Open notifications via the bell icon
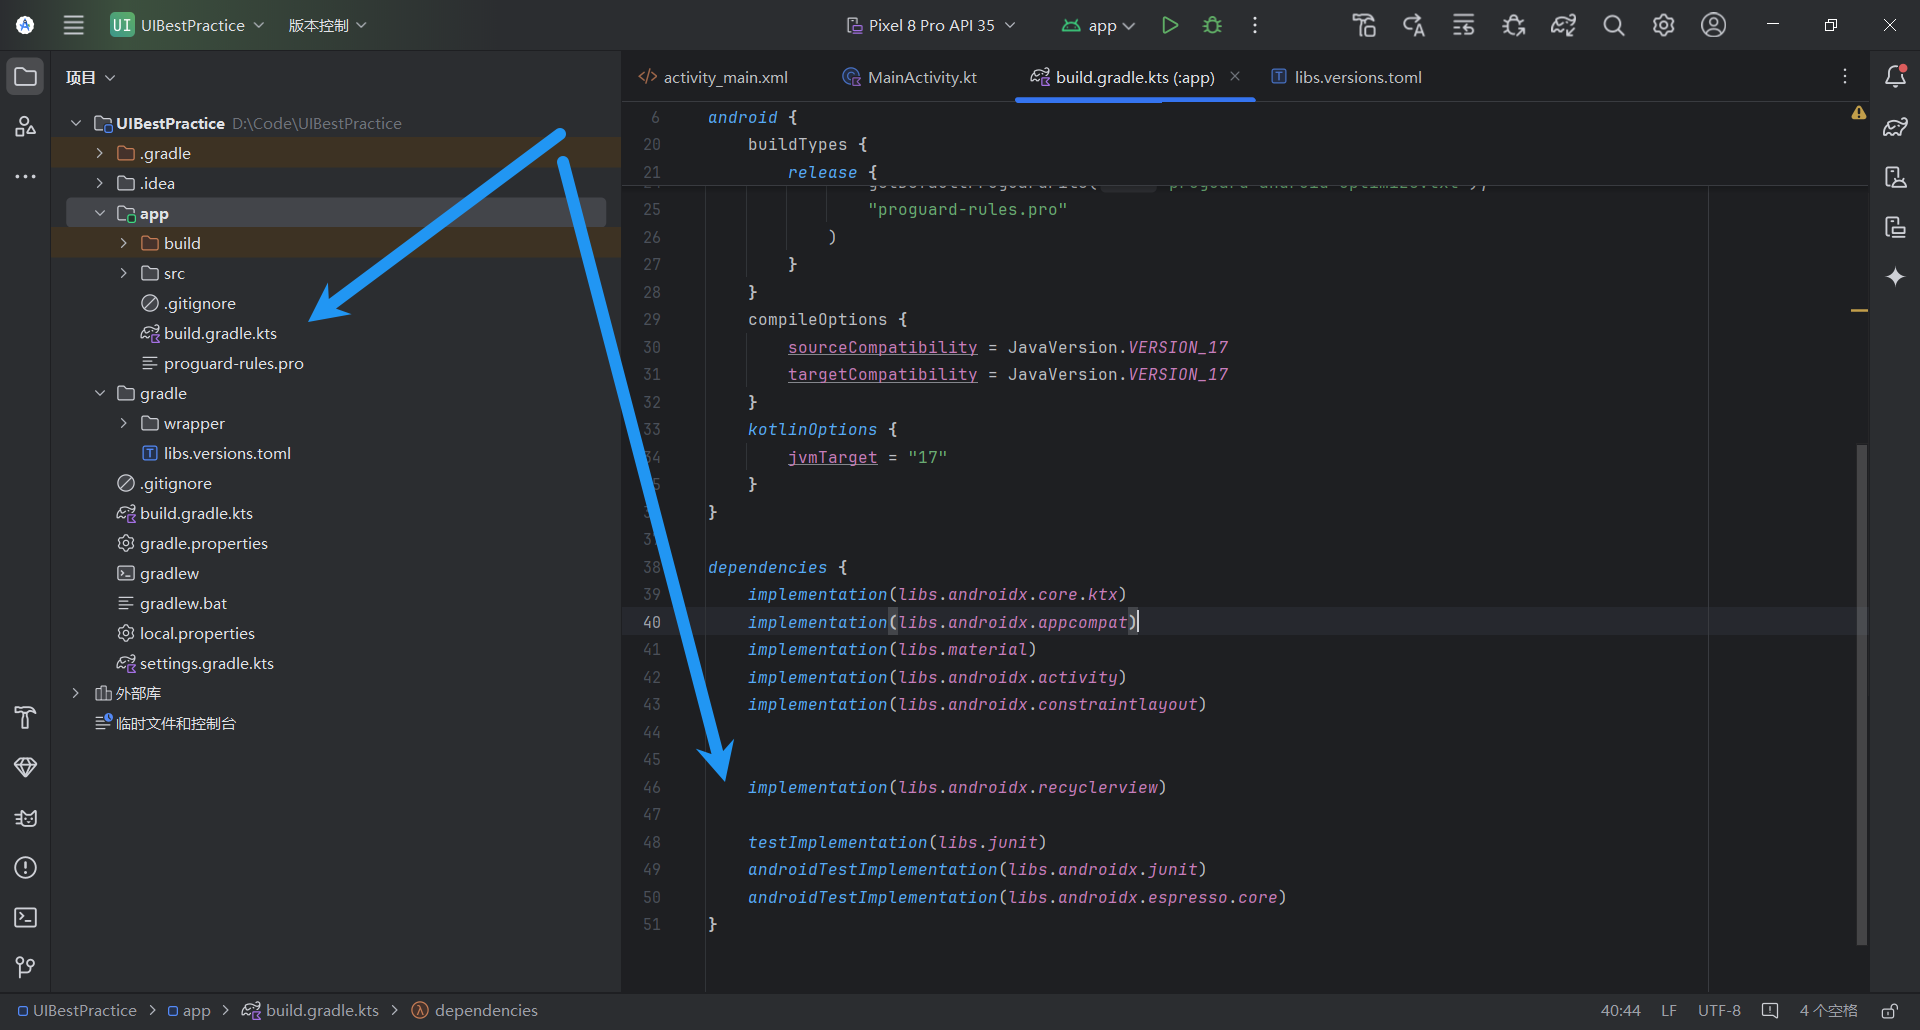This screenshot has height=1030, width=1920. [1896, 75]
